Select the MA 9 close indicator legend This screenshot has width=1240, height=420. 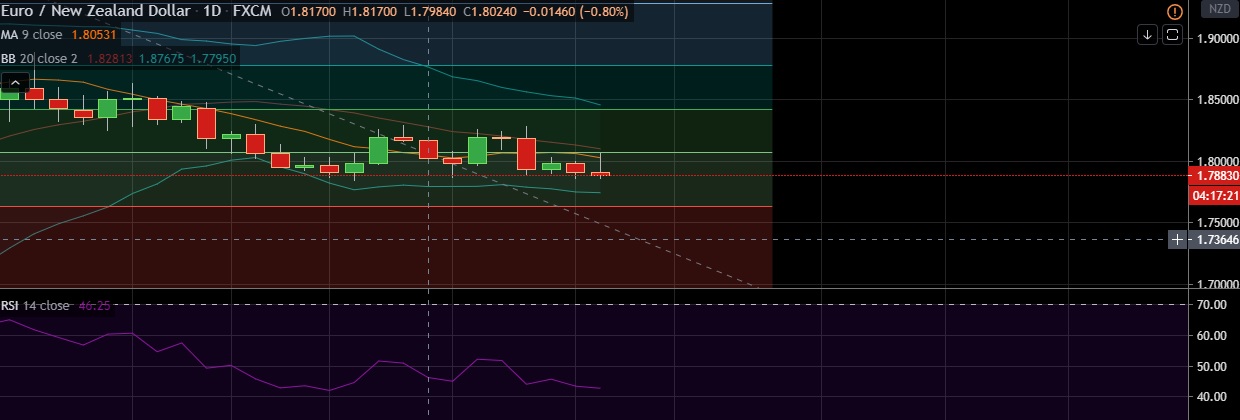pyautogui.click(x=33, y=35)
